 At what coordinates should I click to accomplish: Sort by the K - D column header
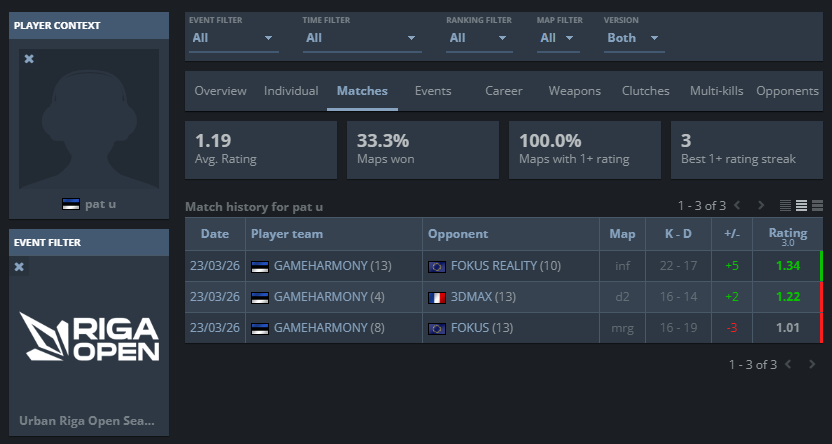(678, 234)
